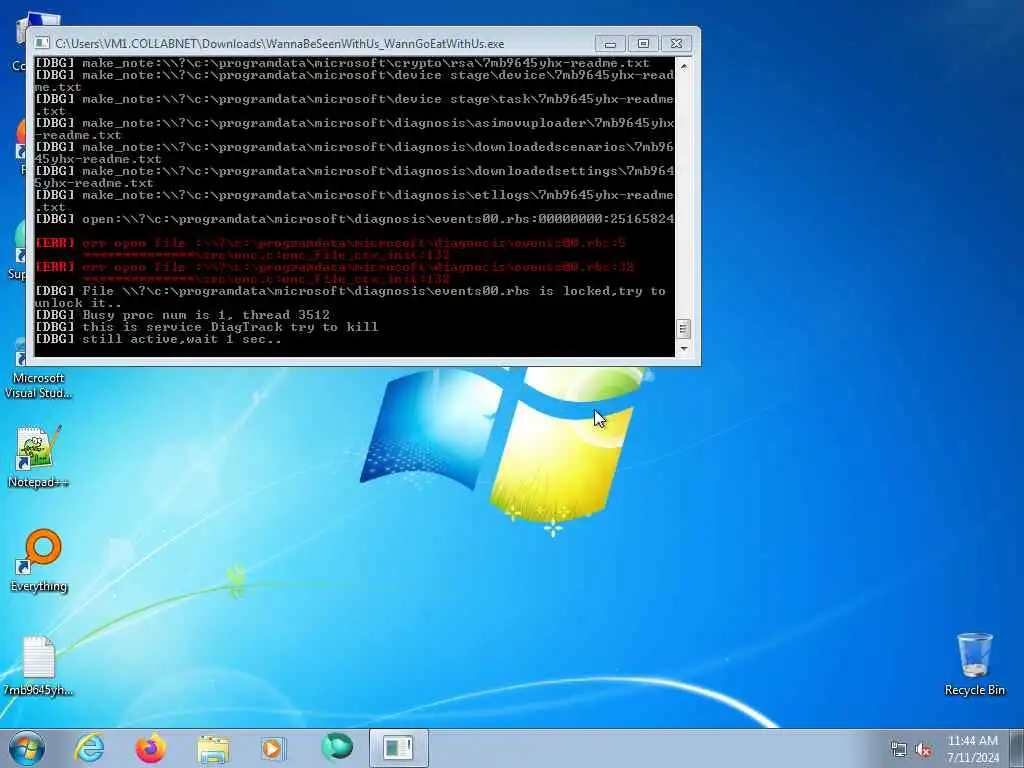The image size is (1024, 768).
Task: Select the running console program taskbar button
Action: click(x=398, y=748)
